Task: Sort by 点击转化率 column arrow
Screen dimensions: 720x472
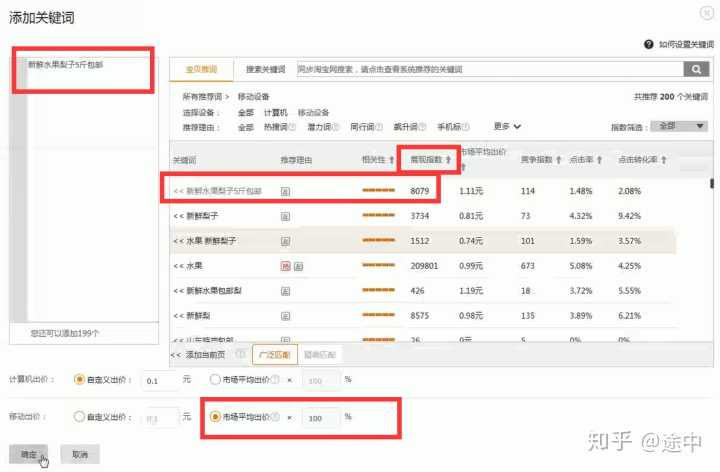Action: click(x=664, y=160)
